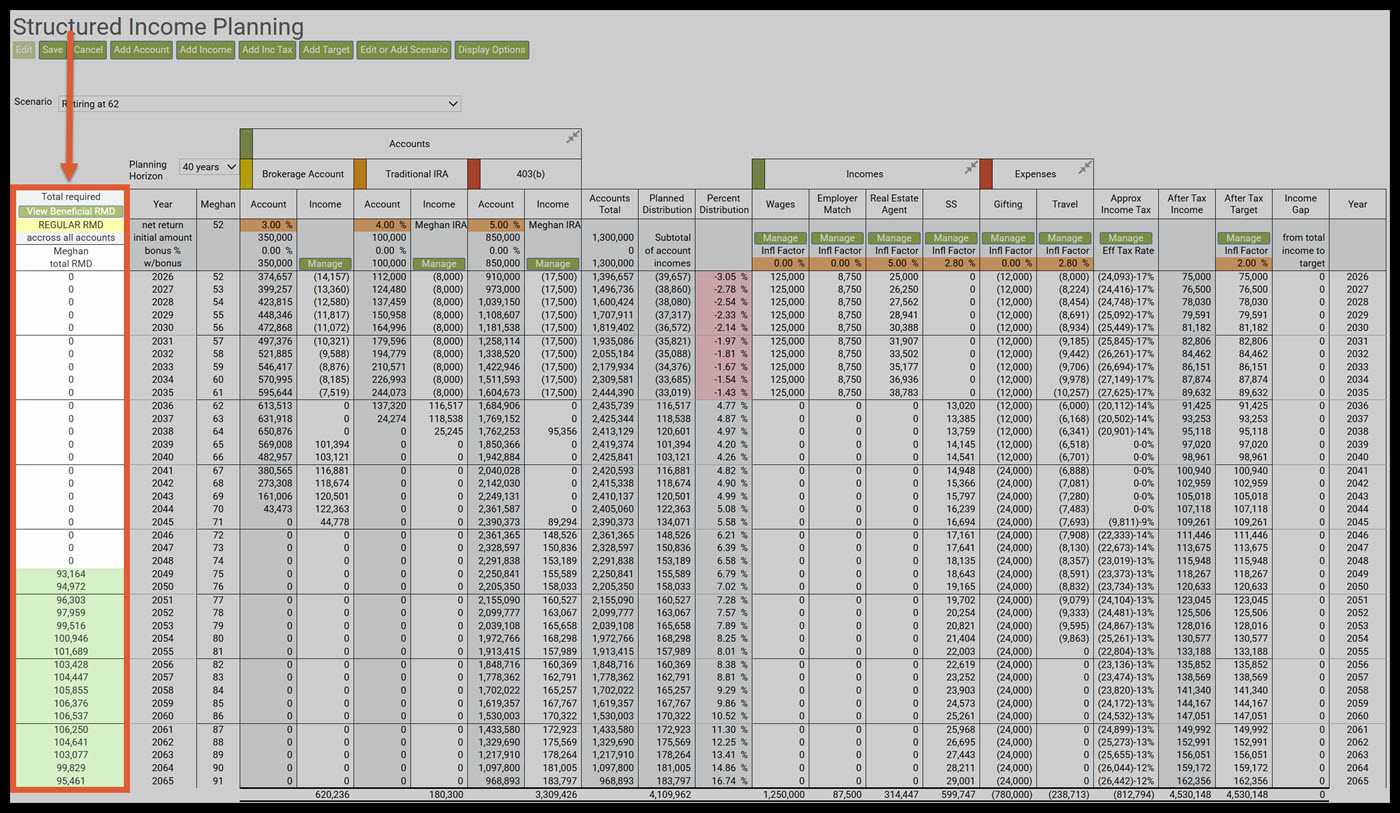The image size is (1400, 813).
Task: Click the green Accounts group color swatch
Action: point(246,143)
